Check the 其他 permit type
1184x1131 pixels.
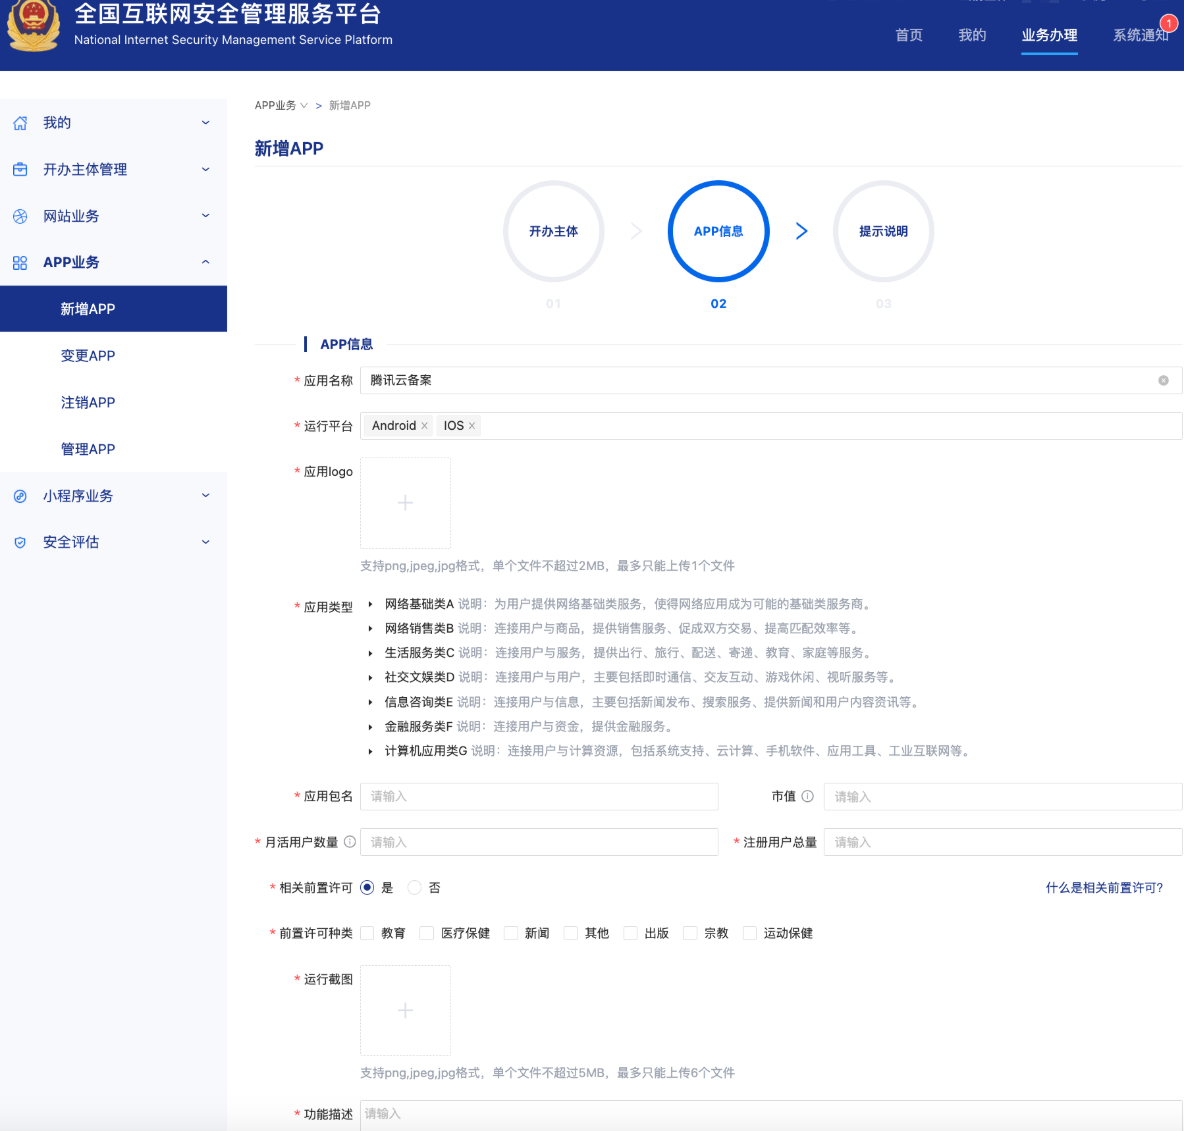(x=571, y=933)
